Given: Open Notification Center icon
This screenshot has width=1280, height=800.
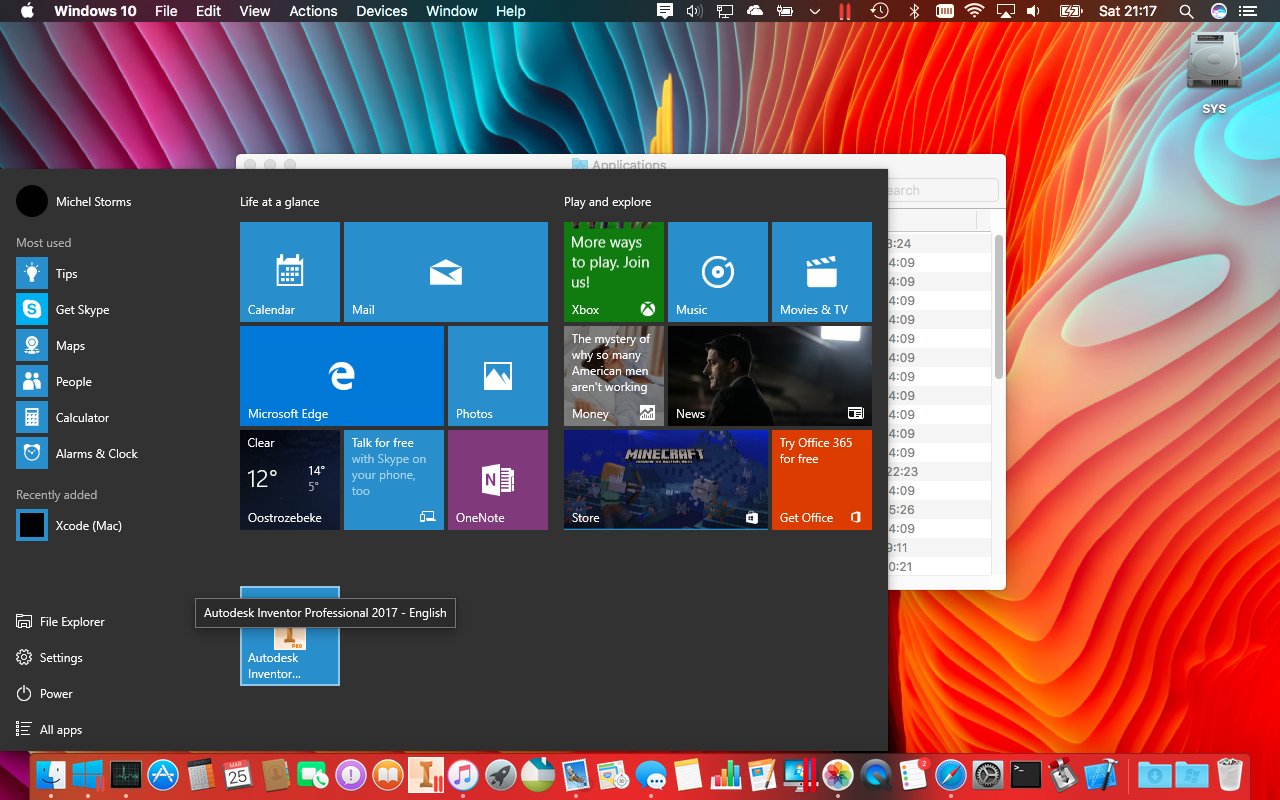Looking at the screenshot, I should (x=1246, y=11).
